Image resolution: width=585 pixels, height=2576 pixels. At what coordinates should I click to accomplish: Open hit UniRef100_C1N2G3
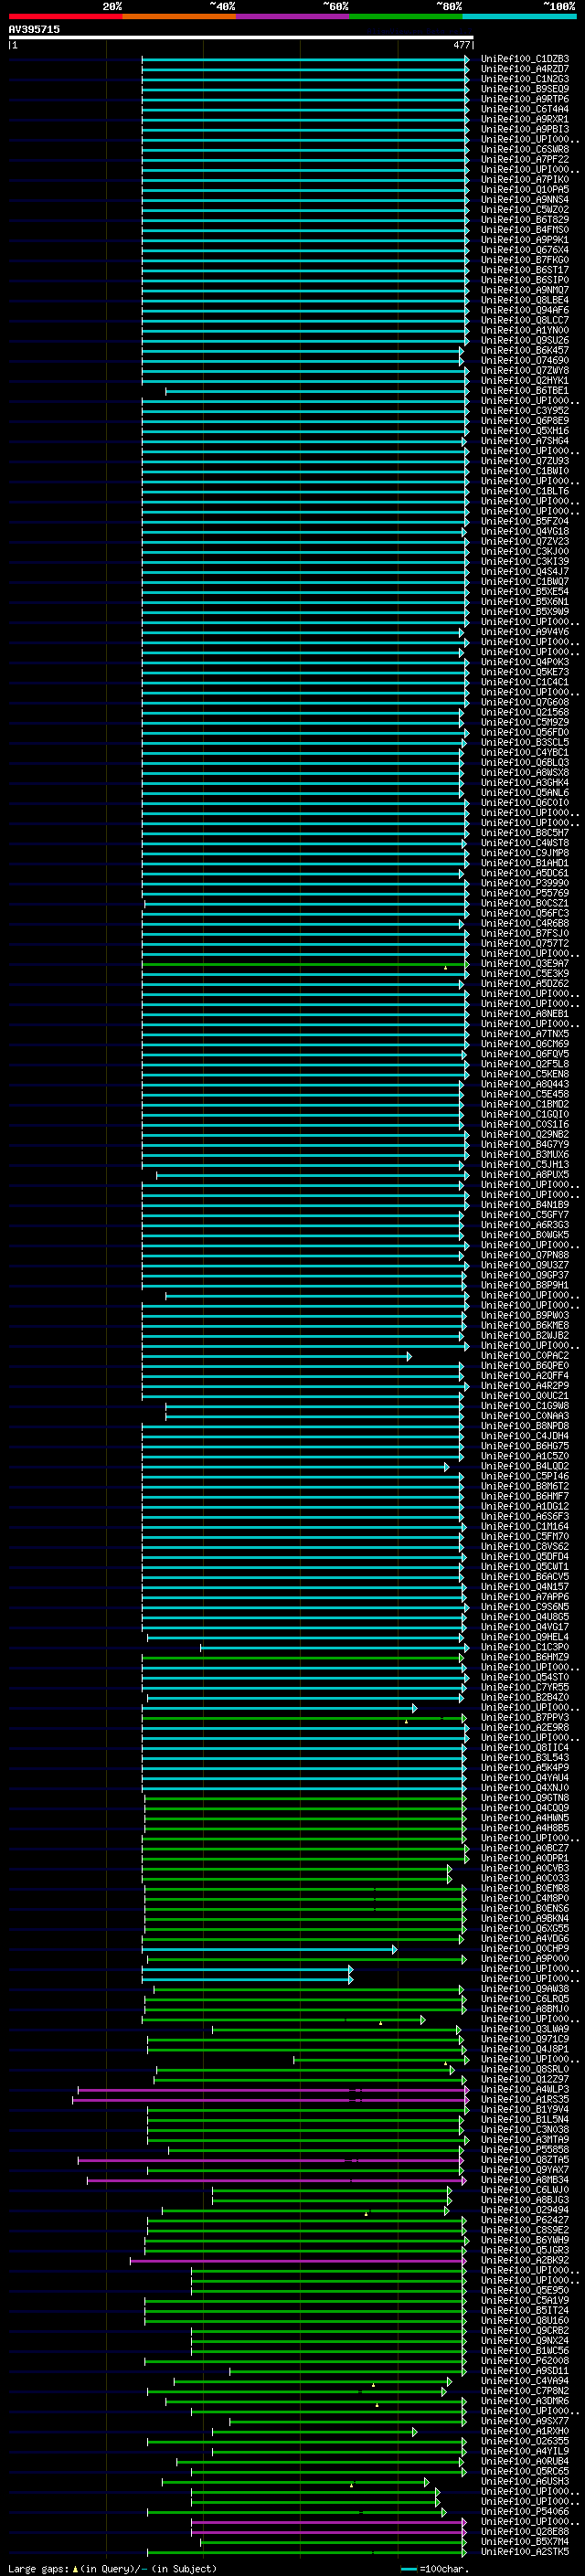pyautogui.click(x=525, y=79)
